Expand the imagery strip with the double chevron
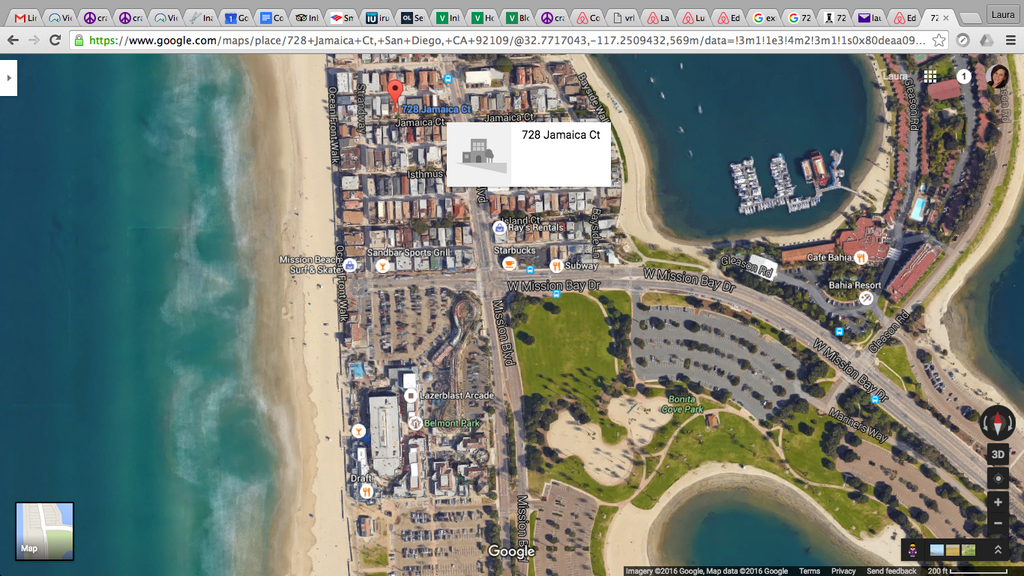Screen dimensions: 1024x576 tap(997, 550)
